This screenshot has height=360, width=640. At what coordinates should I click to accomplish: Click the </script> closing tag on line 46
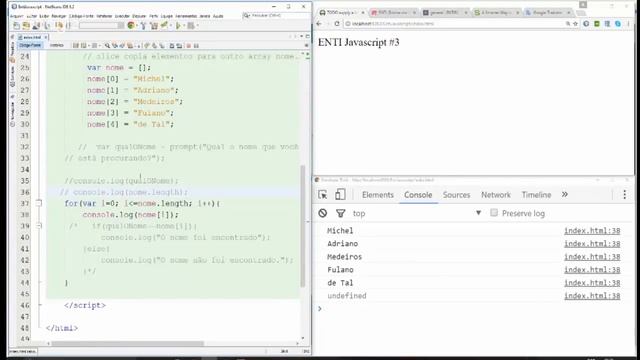click(x=85, y=305)
